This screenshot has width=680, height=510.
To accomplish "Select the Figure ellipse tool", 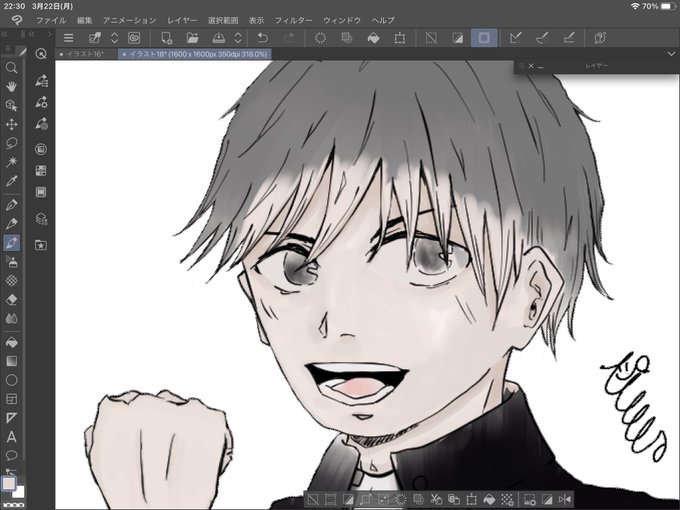I will (12, 380).
